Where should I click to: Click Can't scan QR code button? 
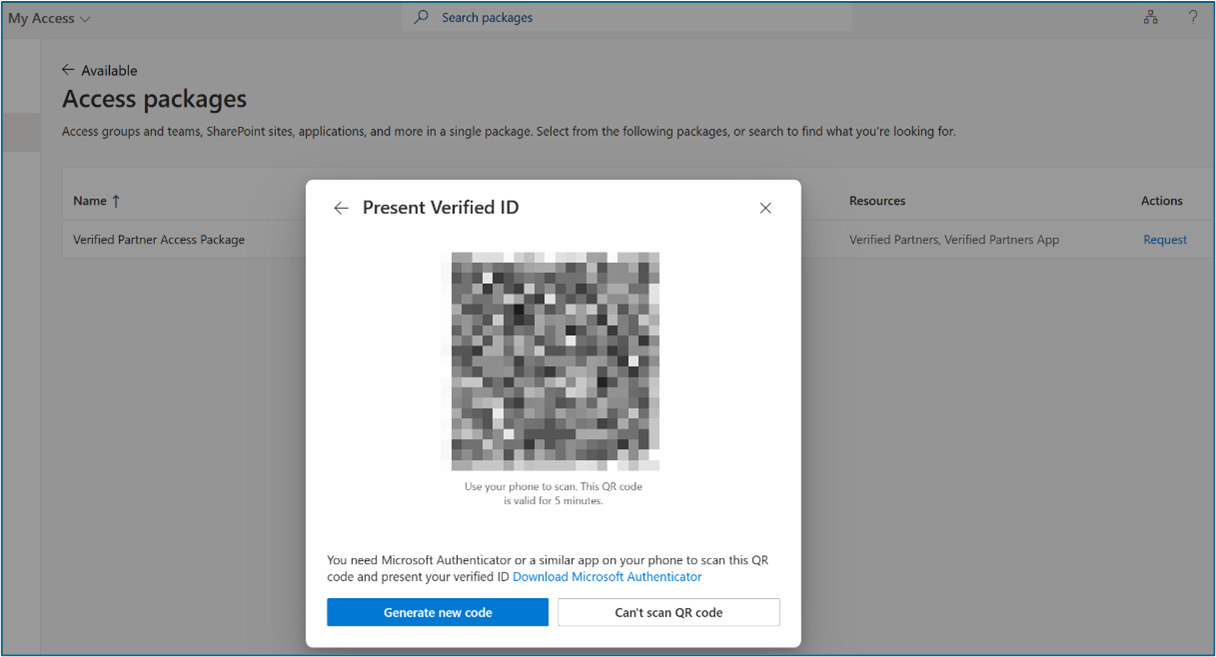668,612
